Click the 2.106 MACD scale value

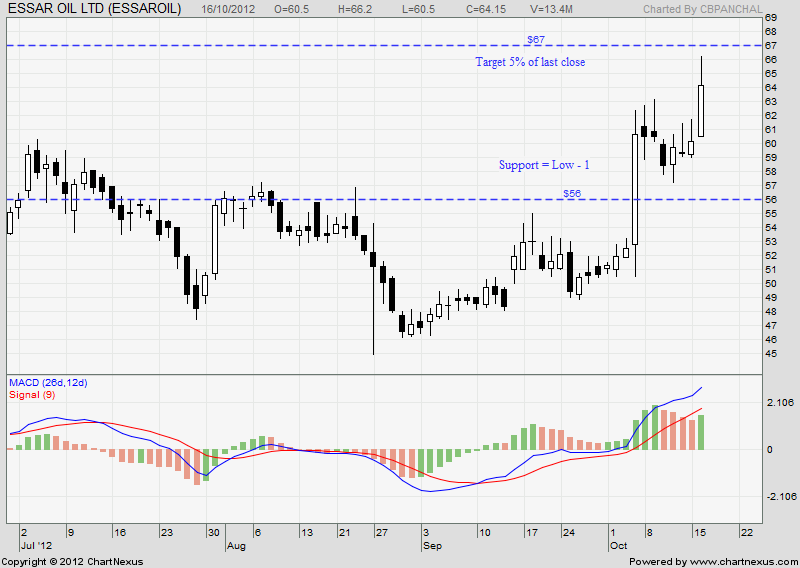pyautogui.click(x=781, y=403)
